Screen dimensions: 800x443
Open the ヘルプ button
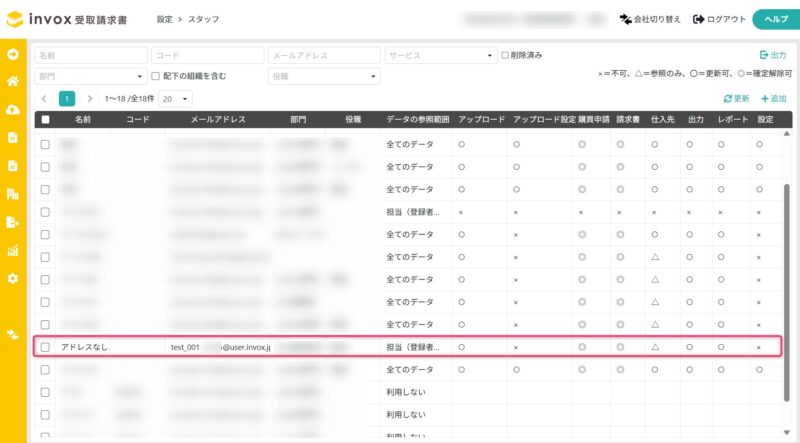click(x=776, y=19)
